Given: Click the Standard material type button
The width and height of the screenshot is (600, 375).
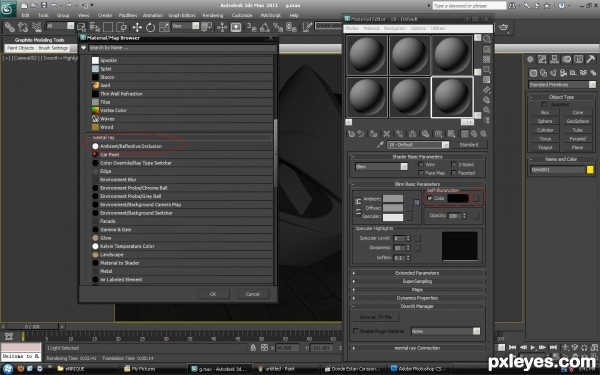Looking at the screenshot, I should pyautogui.click(x=469, y=145).
